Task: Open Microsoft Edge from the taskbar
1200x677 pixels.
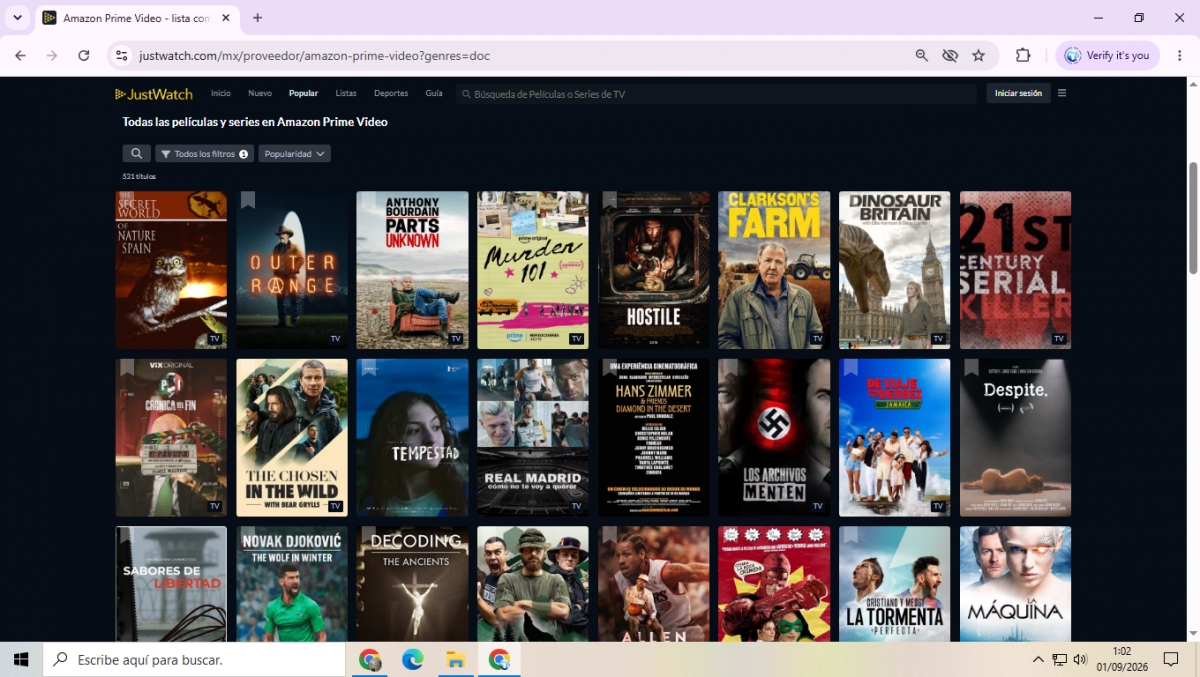Action: click(413, 659)
